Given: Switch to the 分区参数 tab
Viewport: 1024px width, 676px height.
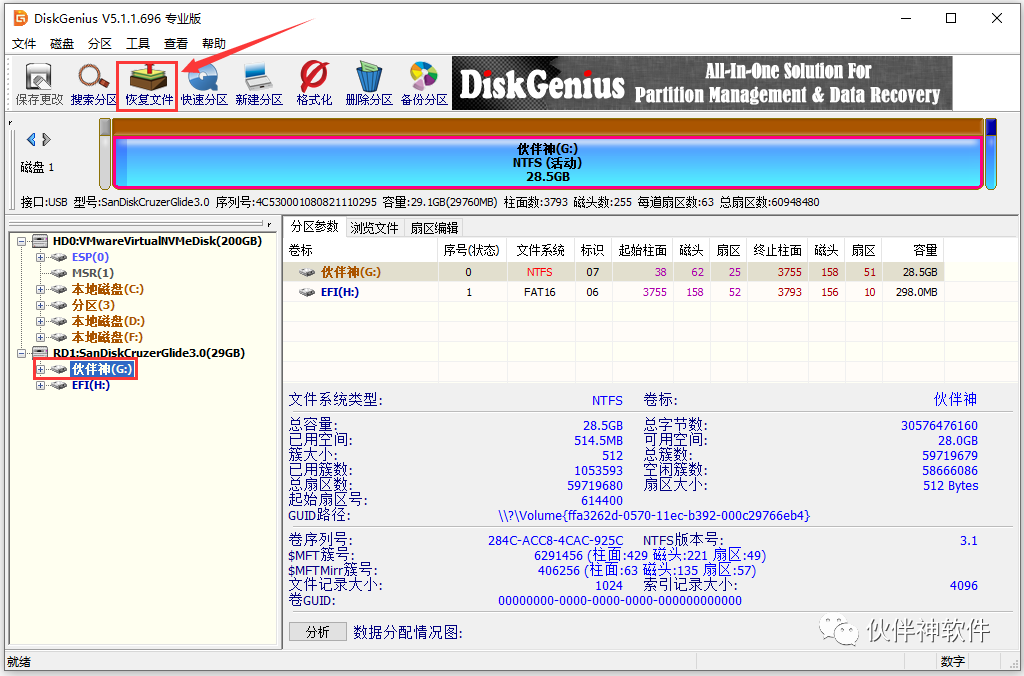Looking at the screenshot, I should [315, 227].
